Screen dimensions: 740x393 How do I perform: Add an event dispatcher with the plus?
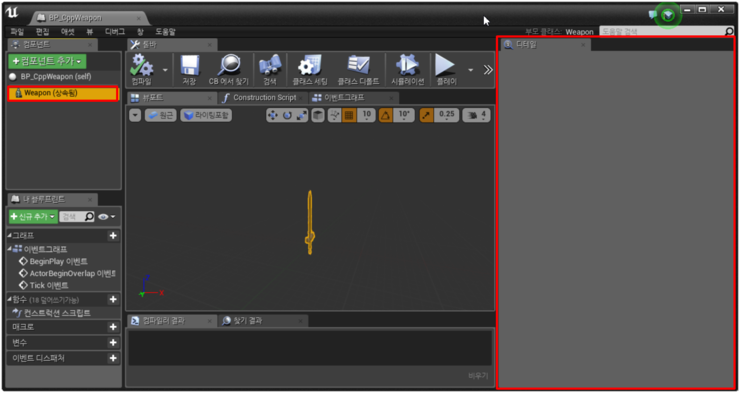tap(113, 358)
